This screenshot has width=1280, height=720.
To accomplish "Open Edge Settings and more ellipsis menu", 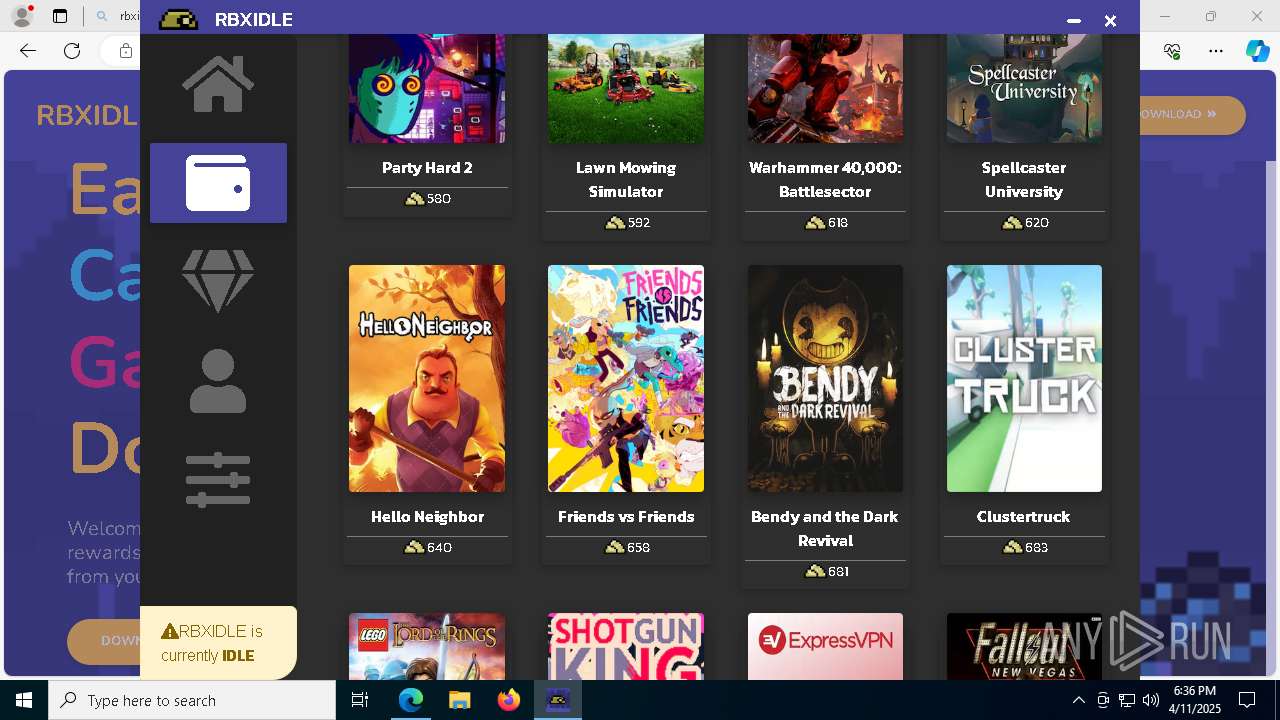I will pyautogui.click(x=1216, y=51).
